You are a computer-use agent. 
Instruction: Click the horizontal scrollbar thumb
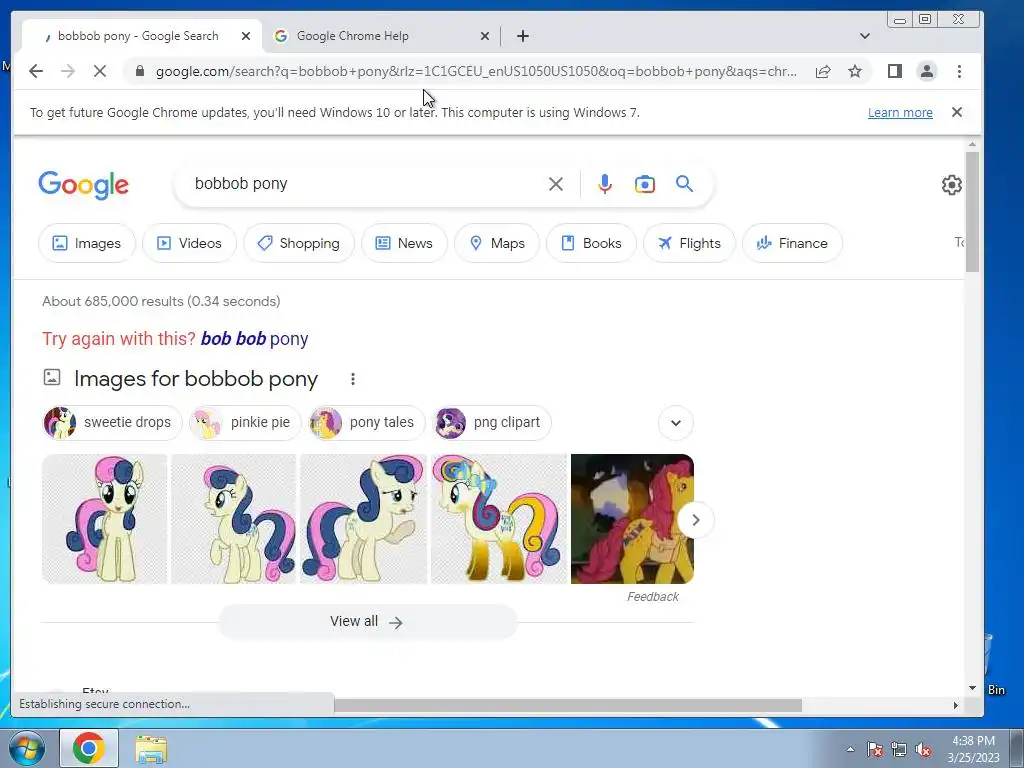click(x=568, y=705)
